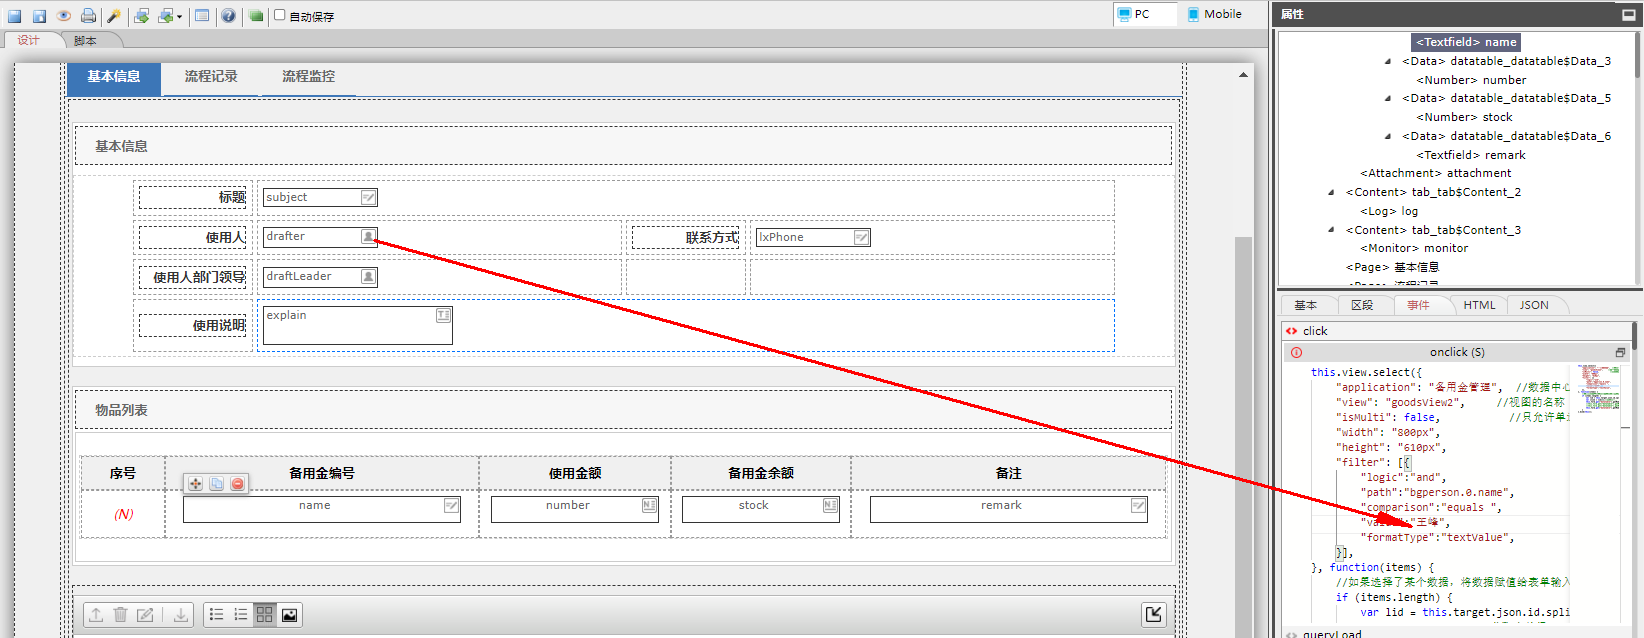Click the person icon in drafter field

click(x=368, y=236)
